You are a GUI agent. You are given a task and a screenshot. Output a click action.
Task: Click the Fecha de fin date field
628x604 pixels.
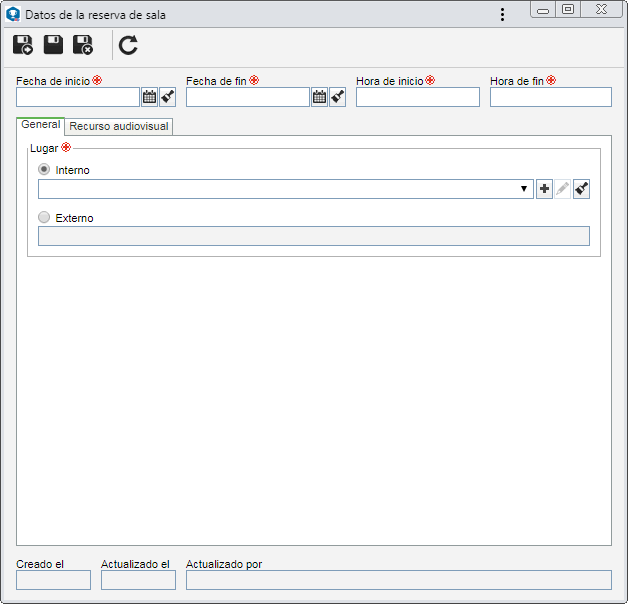pos(248,97)
